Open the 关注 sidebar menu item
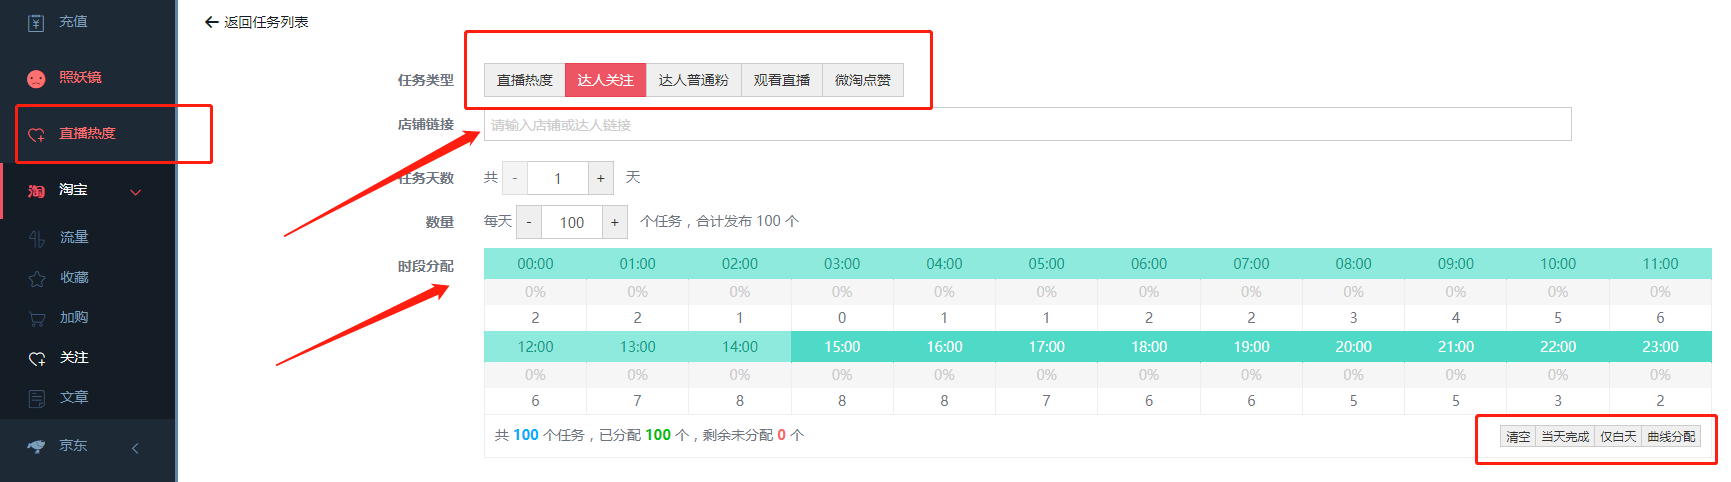The height and width of the screenshot is (482, 1731). [73, 357]
